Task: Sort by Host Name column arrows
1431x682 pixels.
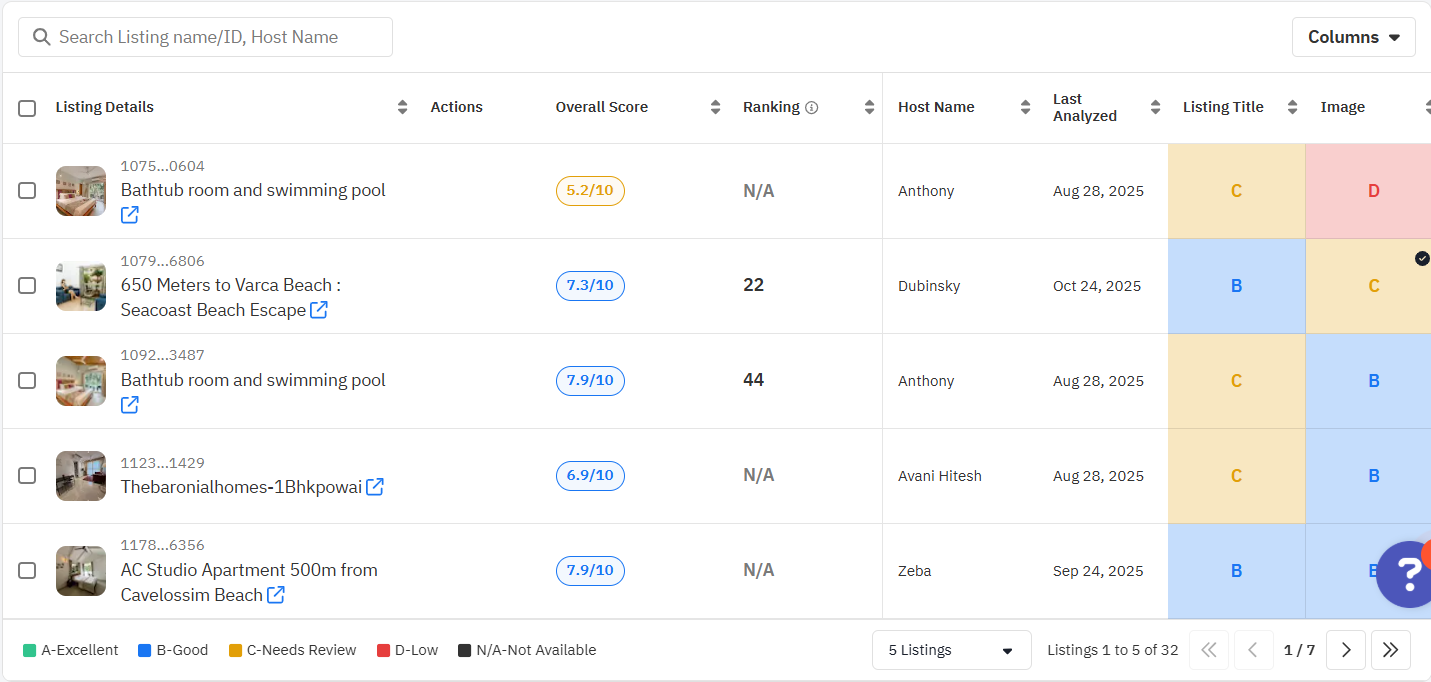Action: pyautogui.click(x=1025, y=107)
